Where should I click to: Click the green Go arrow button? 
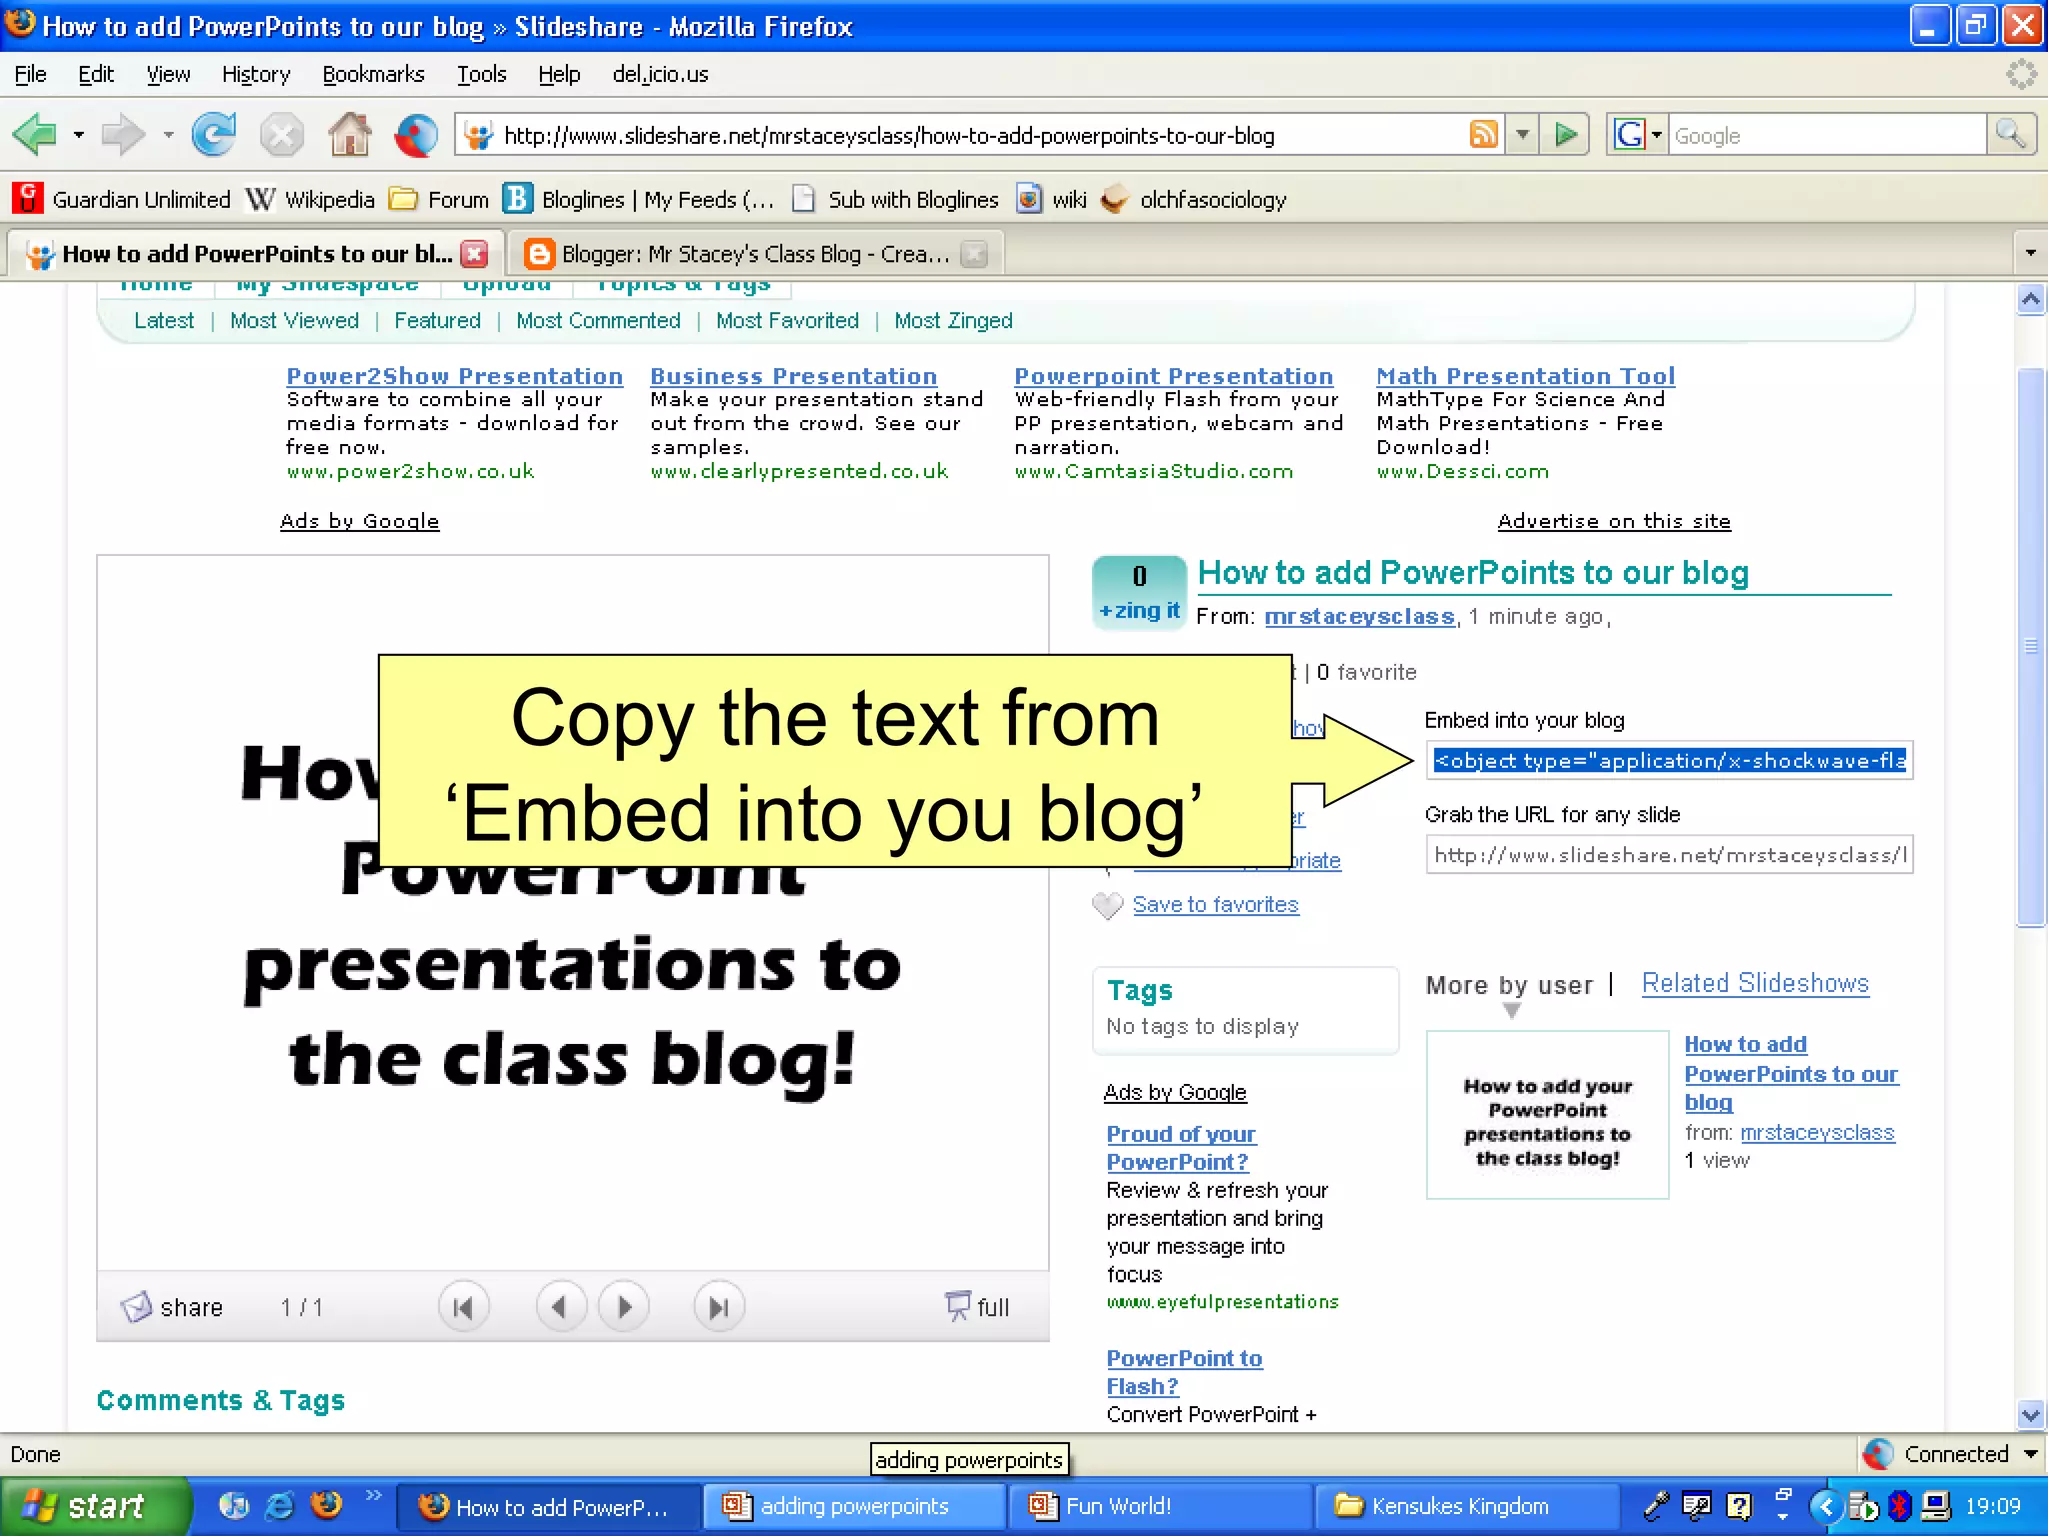pos(1566,134)
